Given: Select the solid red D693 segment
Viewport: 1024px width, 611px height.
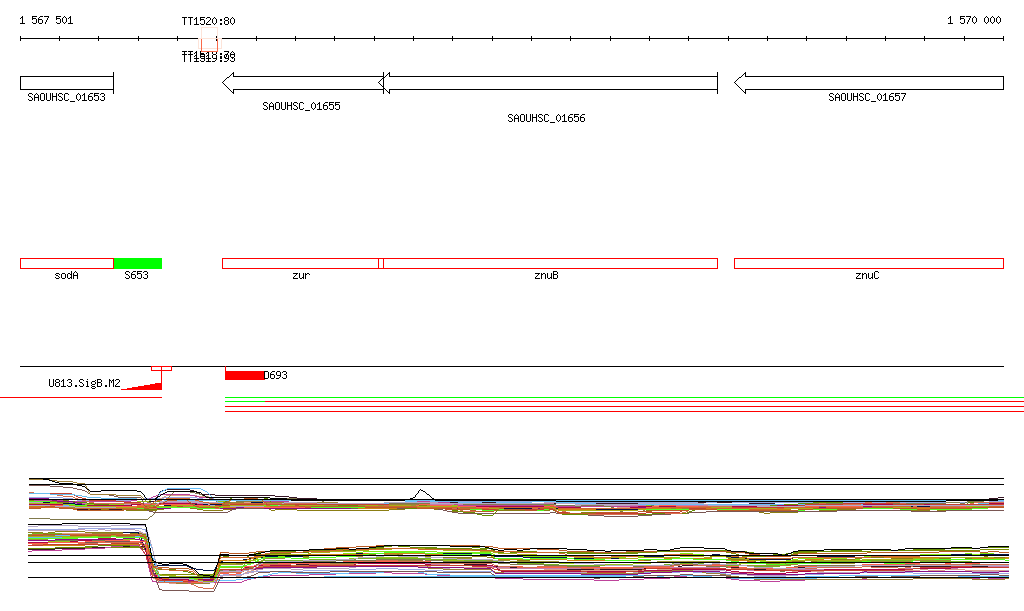Looking at the screenshot, I should click(244, 375).
